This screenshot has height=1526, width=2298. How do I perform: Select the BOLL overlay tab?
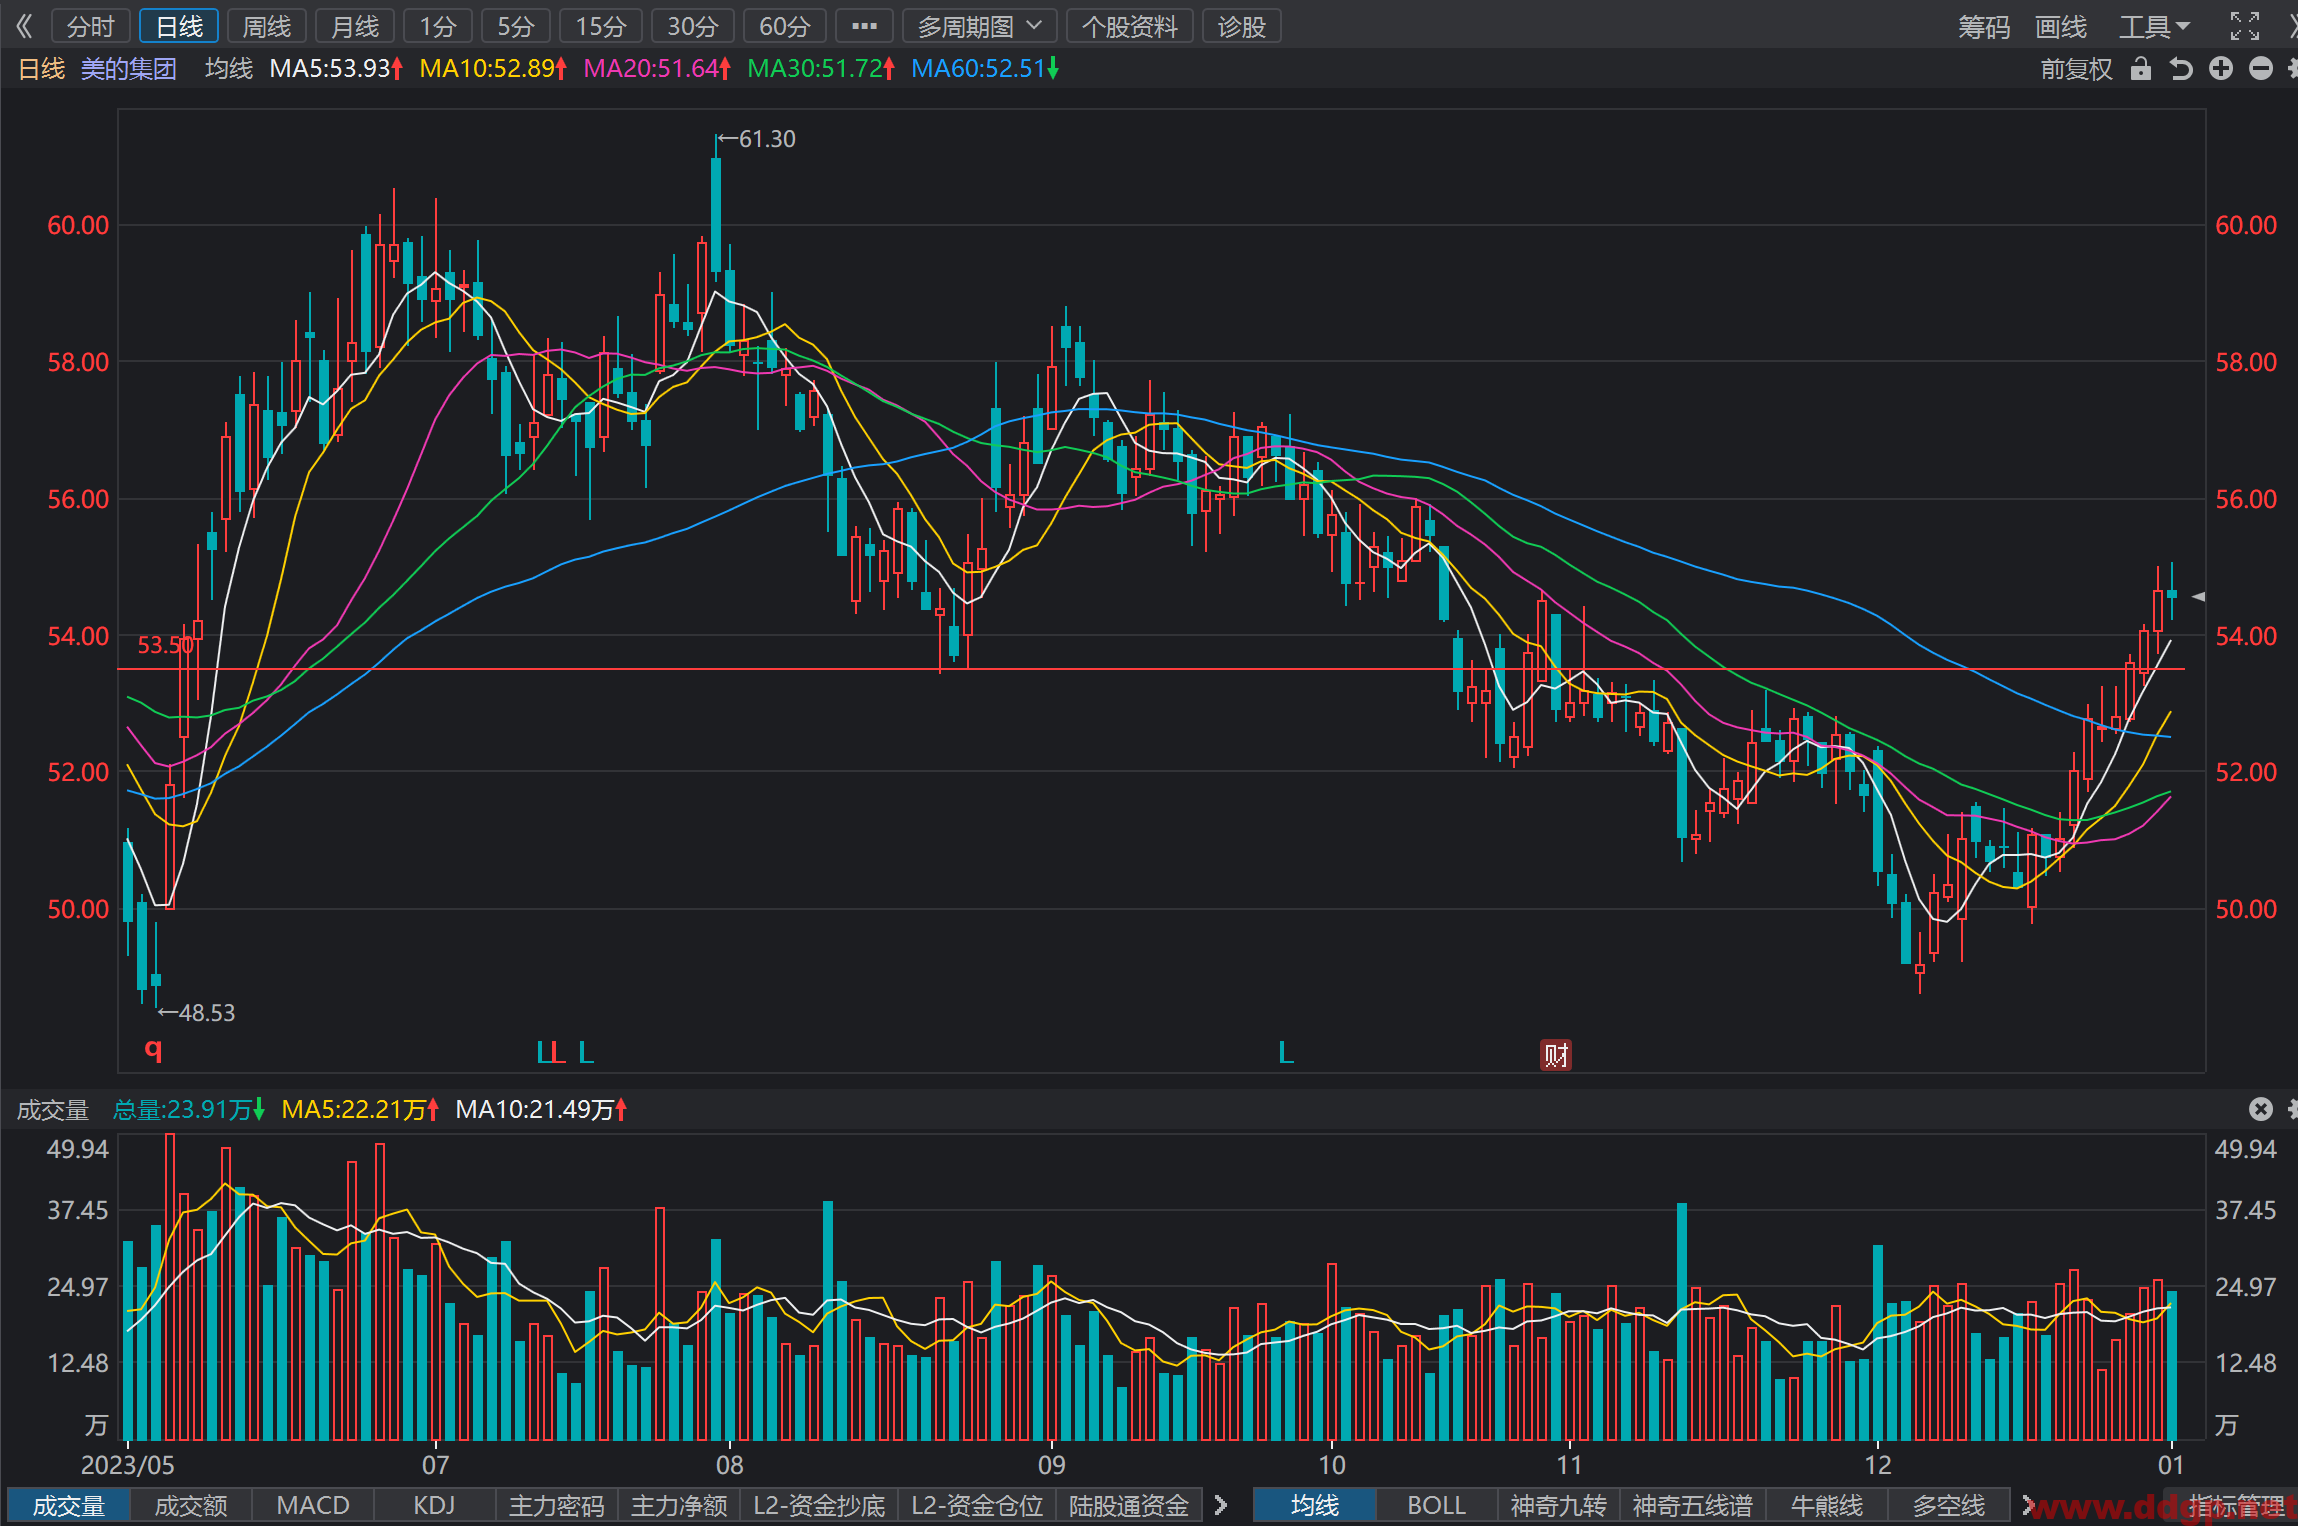coord(1436,1505)
